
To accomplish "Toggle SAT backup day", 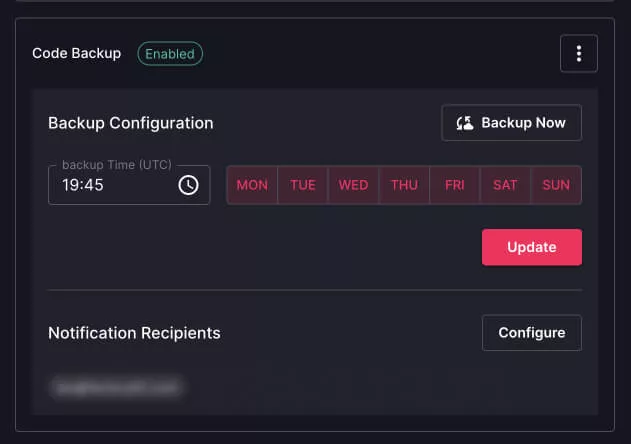I will [506, 185].
